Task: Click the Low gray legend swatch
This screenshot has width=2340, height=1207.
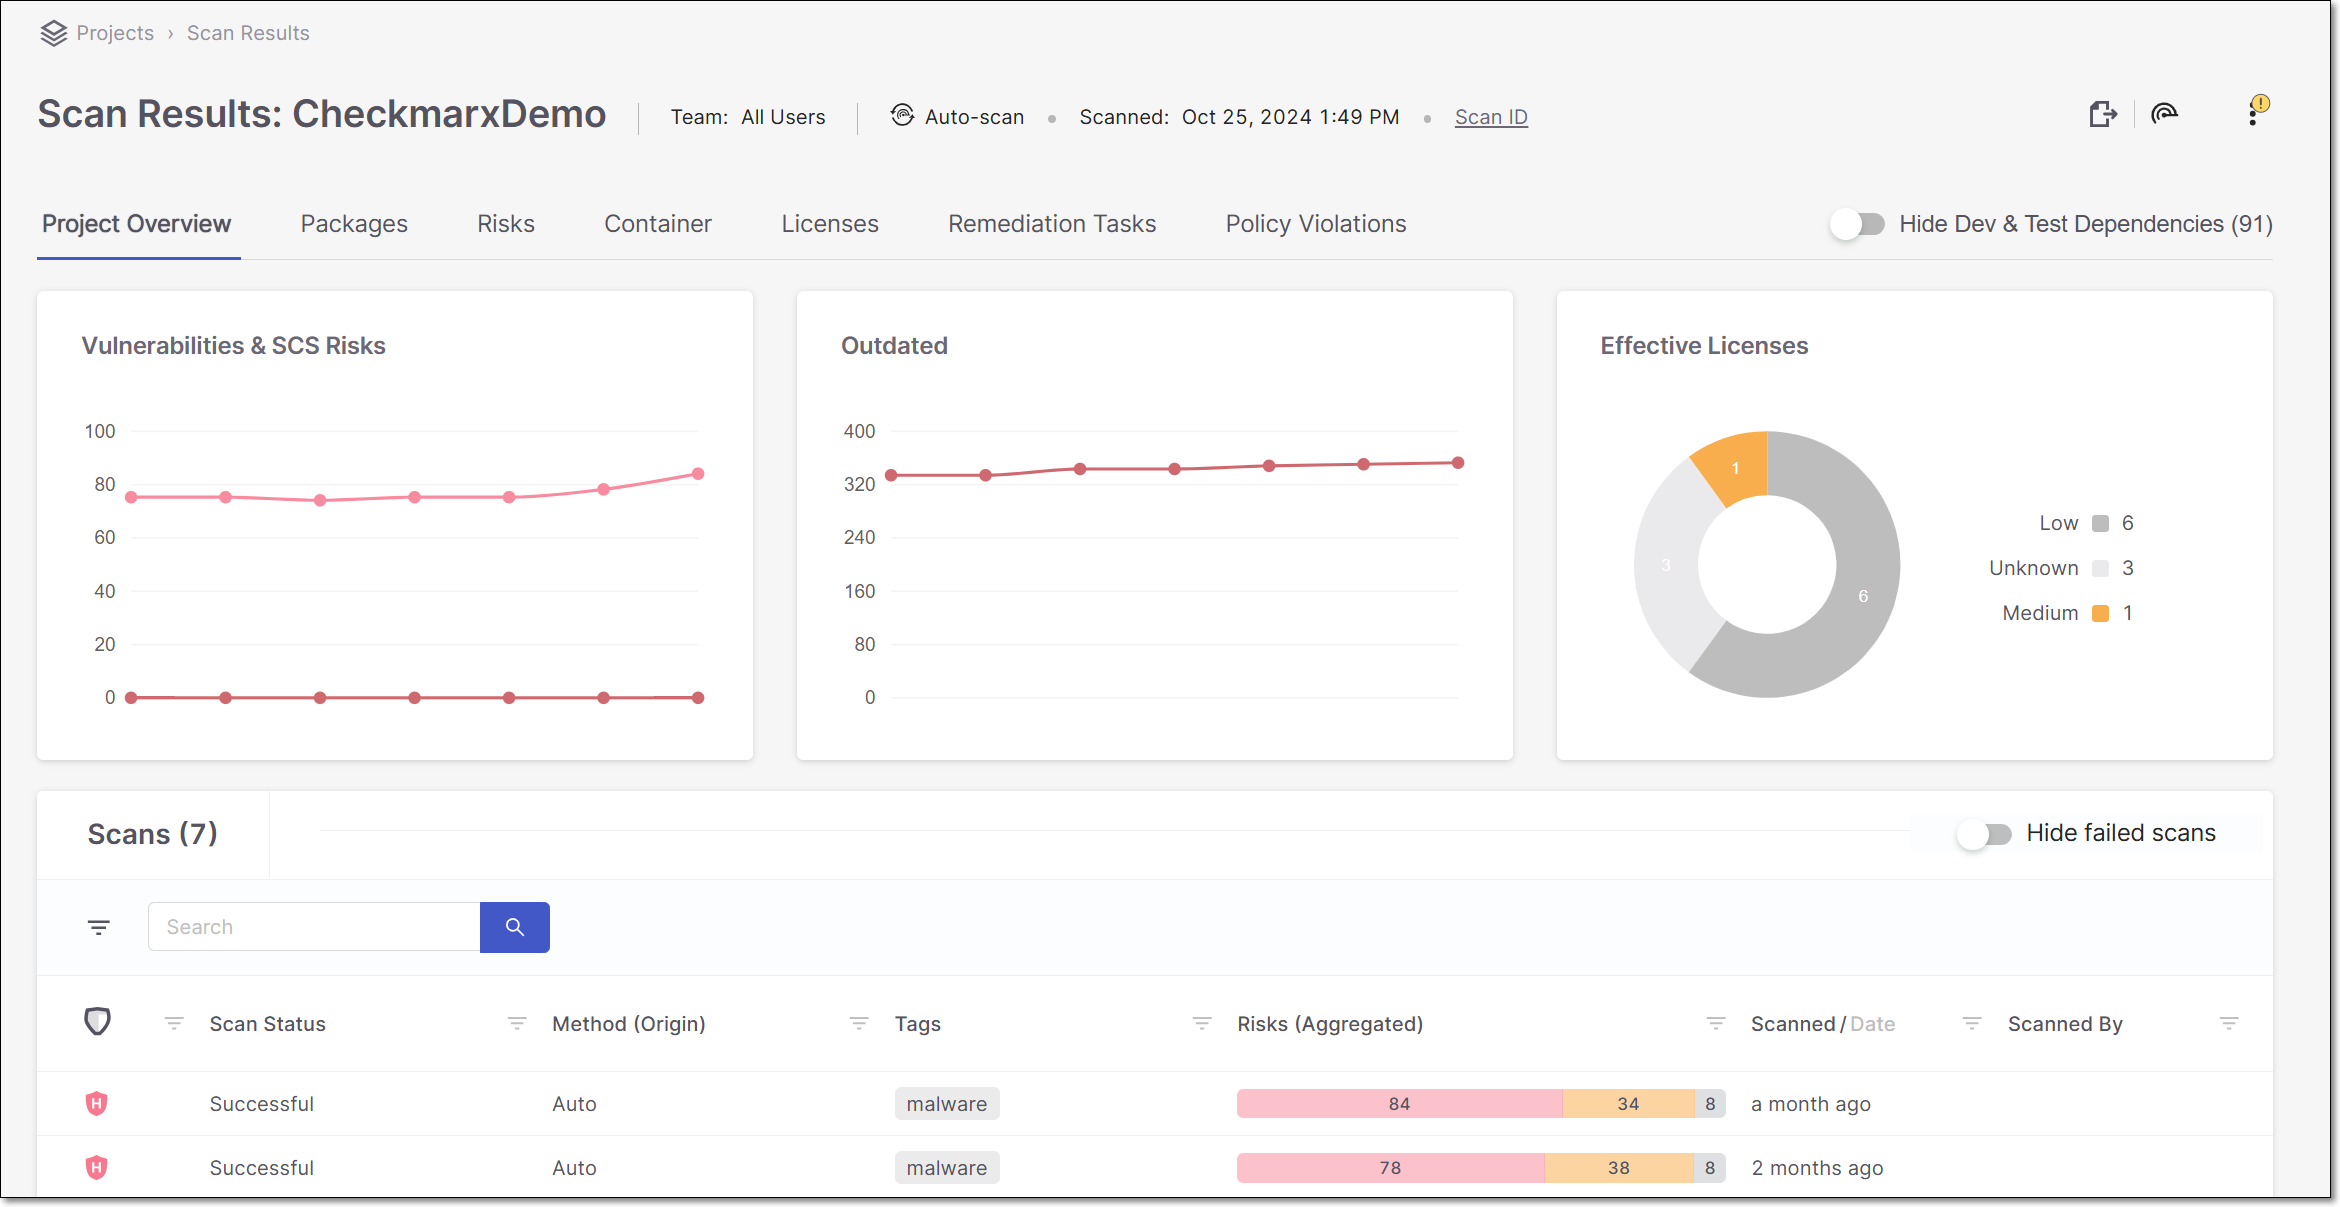Action: coord(2100,523)
